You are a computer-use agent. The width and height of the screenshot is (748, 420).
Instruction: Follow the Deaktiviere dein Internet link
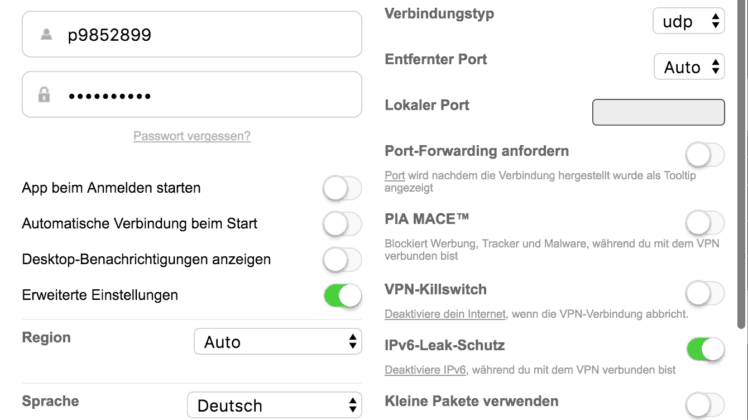click(445, 314)
